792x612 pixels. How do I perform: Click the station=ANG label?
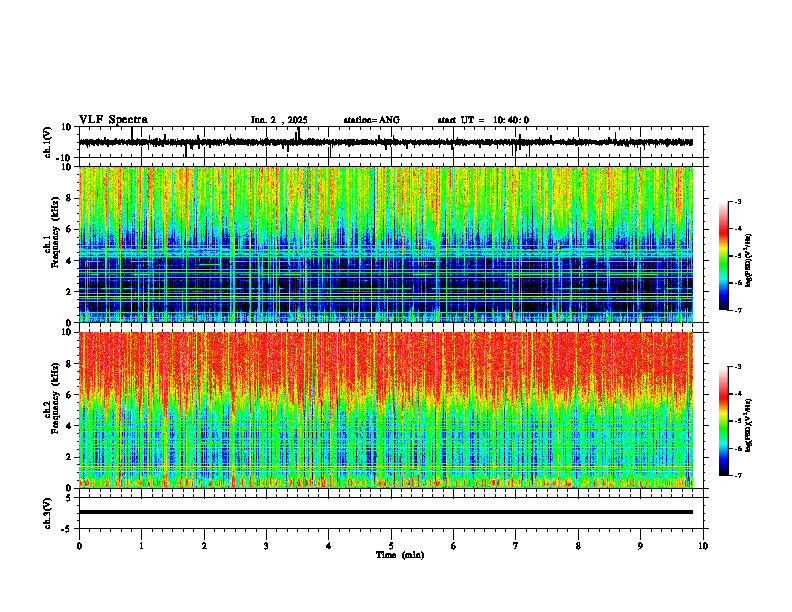[372, 120]
